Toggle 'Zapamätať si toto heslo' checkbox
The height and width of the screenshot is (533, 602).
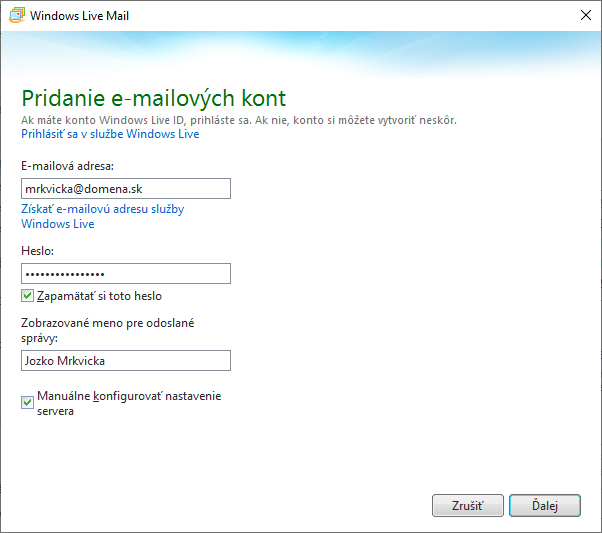point(27,296)
